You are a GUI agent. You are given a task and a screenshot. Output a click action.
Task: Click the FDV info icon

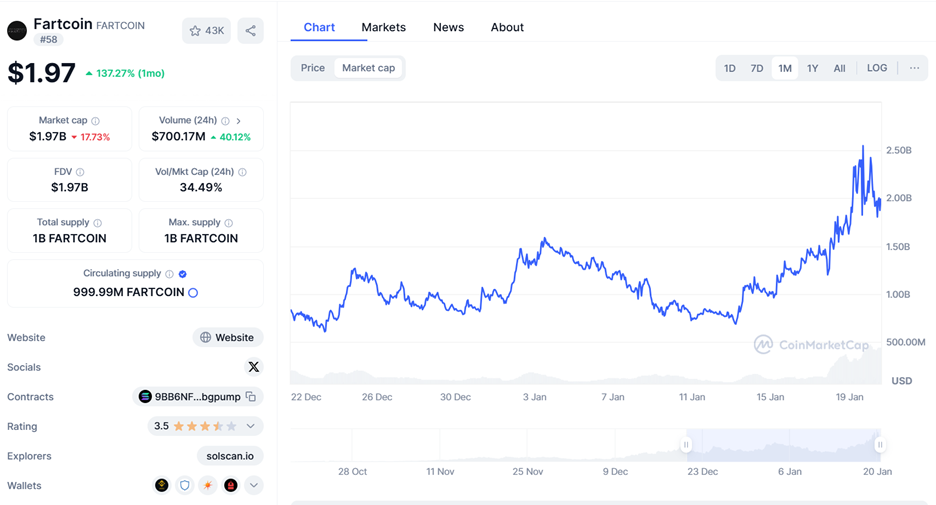tap(80, 172)
